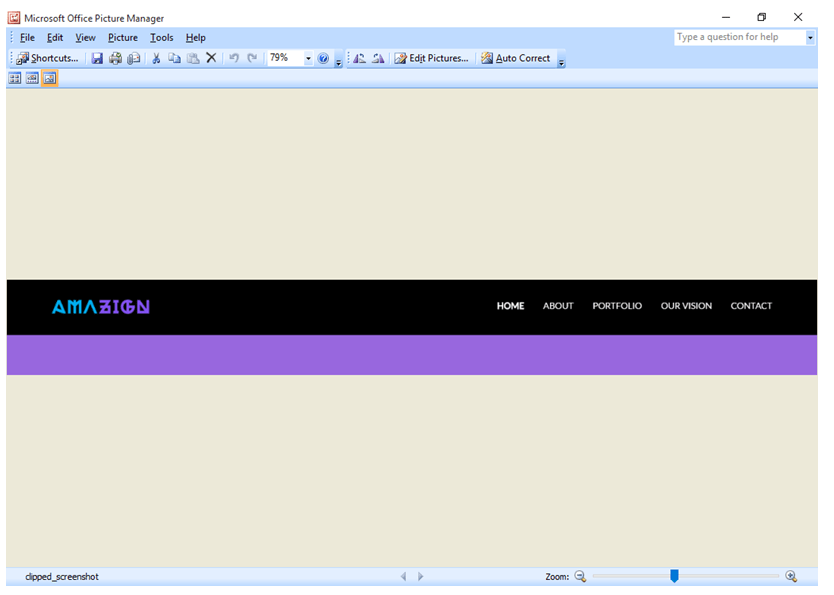Image resolution: width=834 pixels, height=595 pixels.
Task: Save the current picture
Action: pos(97,58)
